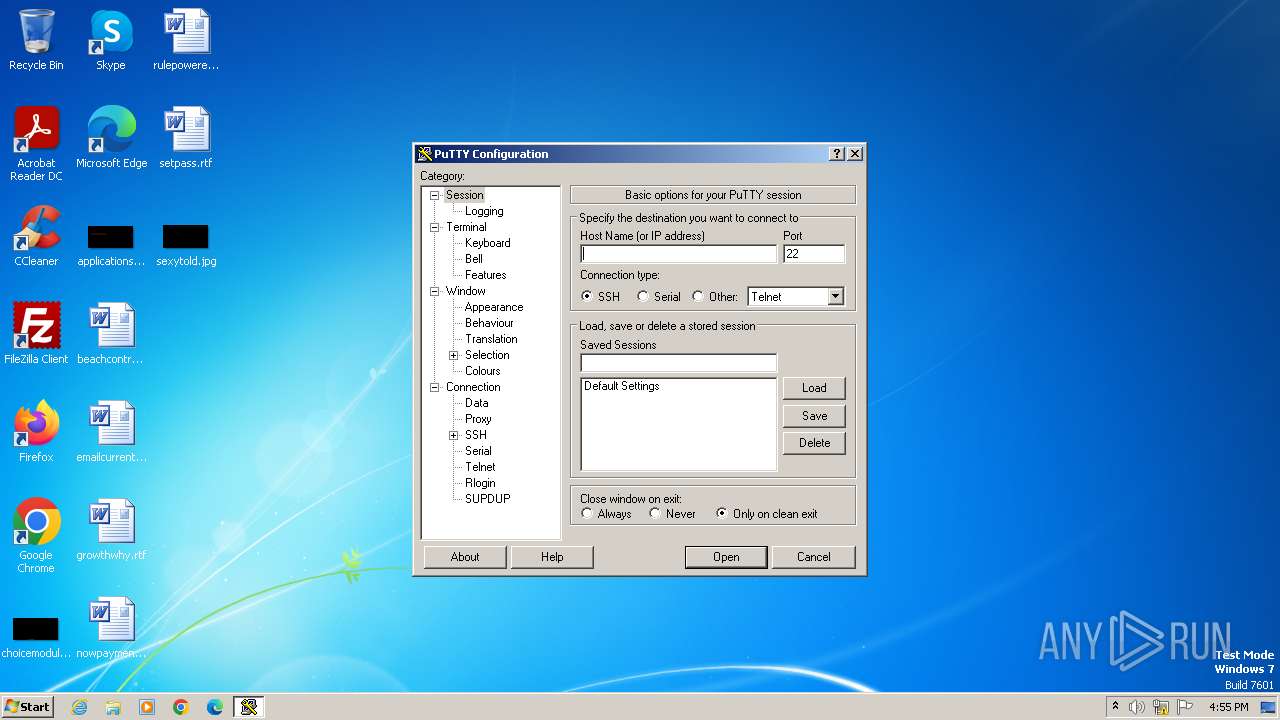1280x720 pixels.
Task: Show hidden tray icons arrow
Action: [x=1115, y=707]
